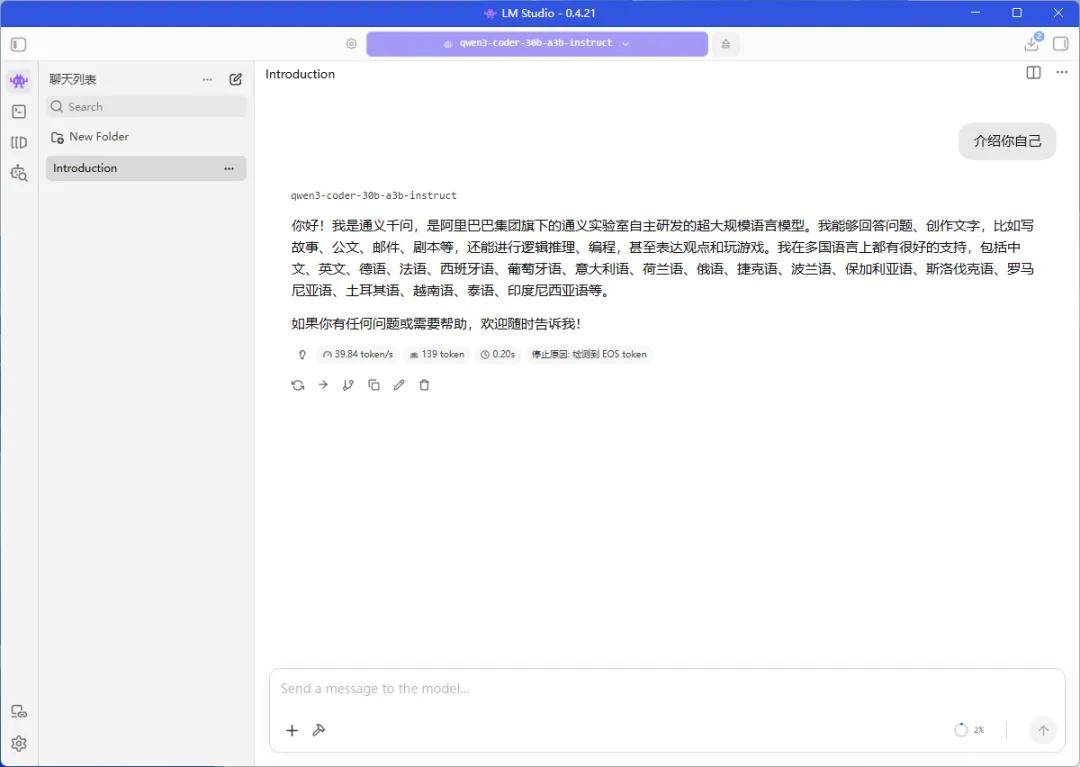Open the Discover model search view
Screen dimensions: 1080x767
click(x=19, y=173)
